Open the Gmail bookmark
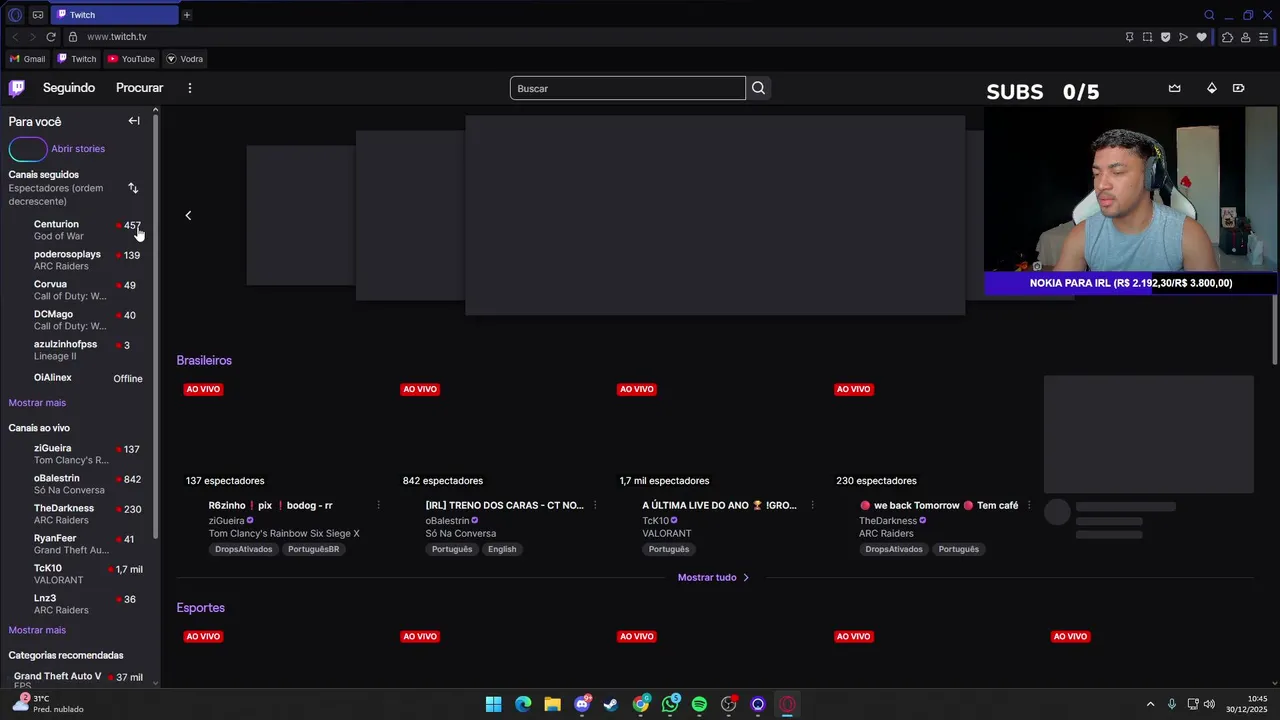 coord(28,59)
